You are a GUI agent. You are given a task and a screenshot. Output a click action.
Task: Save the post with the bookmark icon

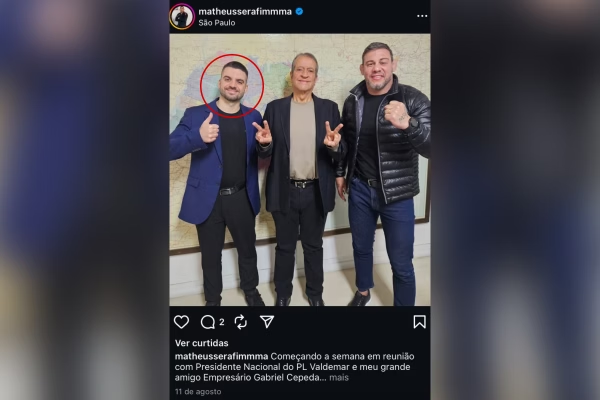tap(419, 322)
